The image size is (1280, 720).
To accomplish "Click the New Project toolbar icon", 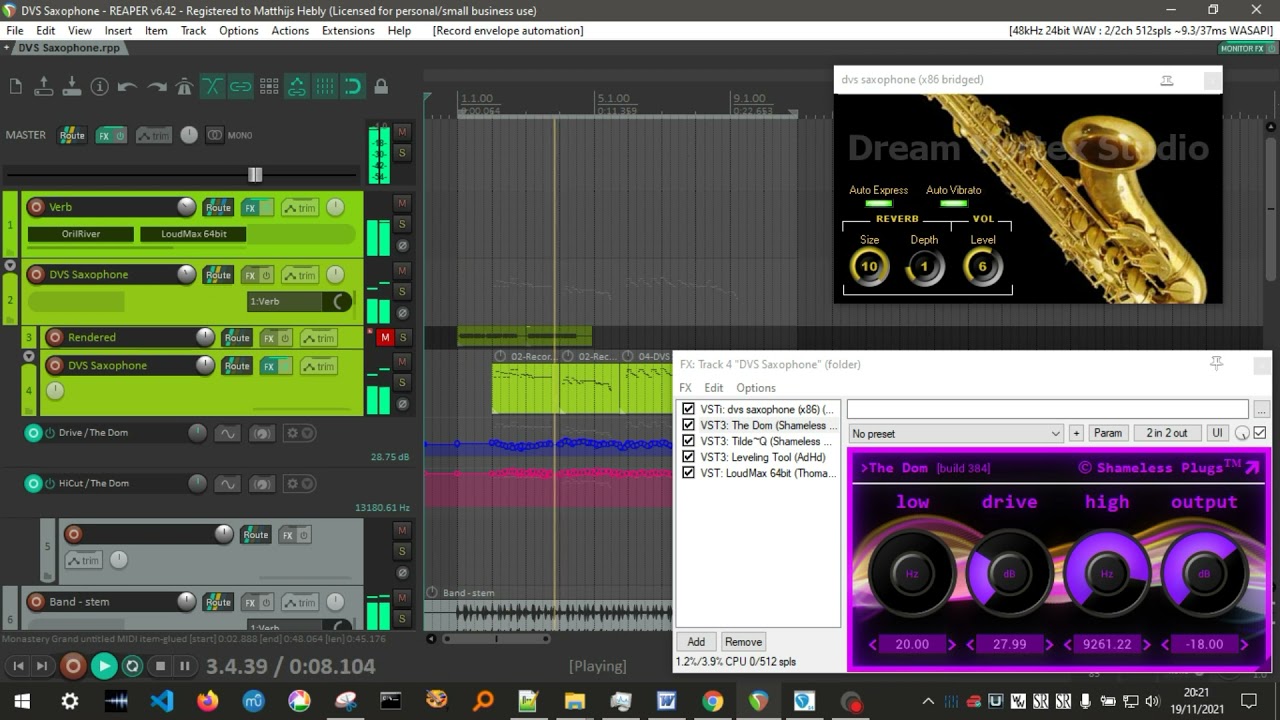I will pos(16,87).
